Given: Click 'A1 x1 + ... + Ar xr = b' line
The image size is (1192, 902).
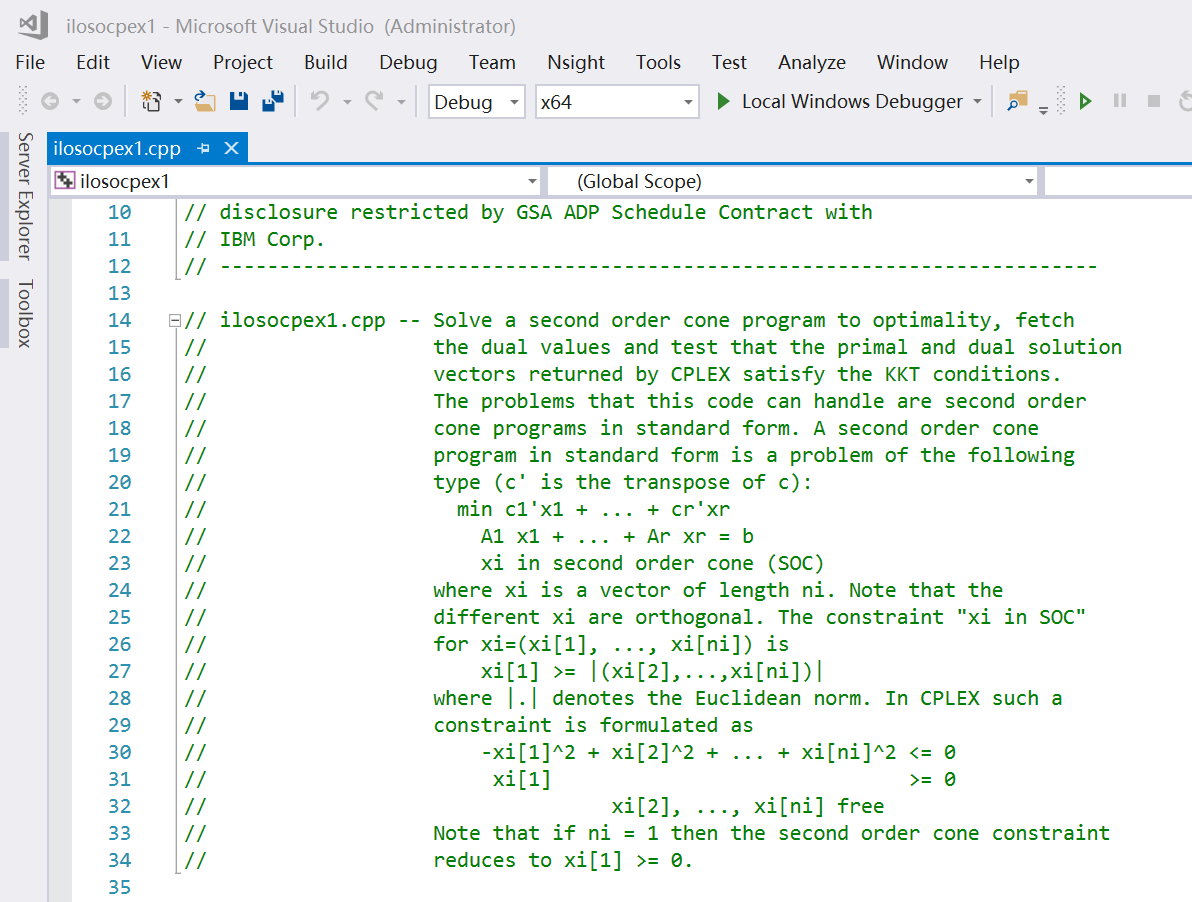Looking at the screenshot, I should click(617, 536).
